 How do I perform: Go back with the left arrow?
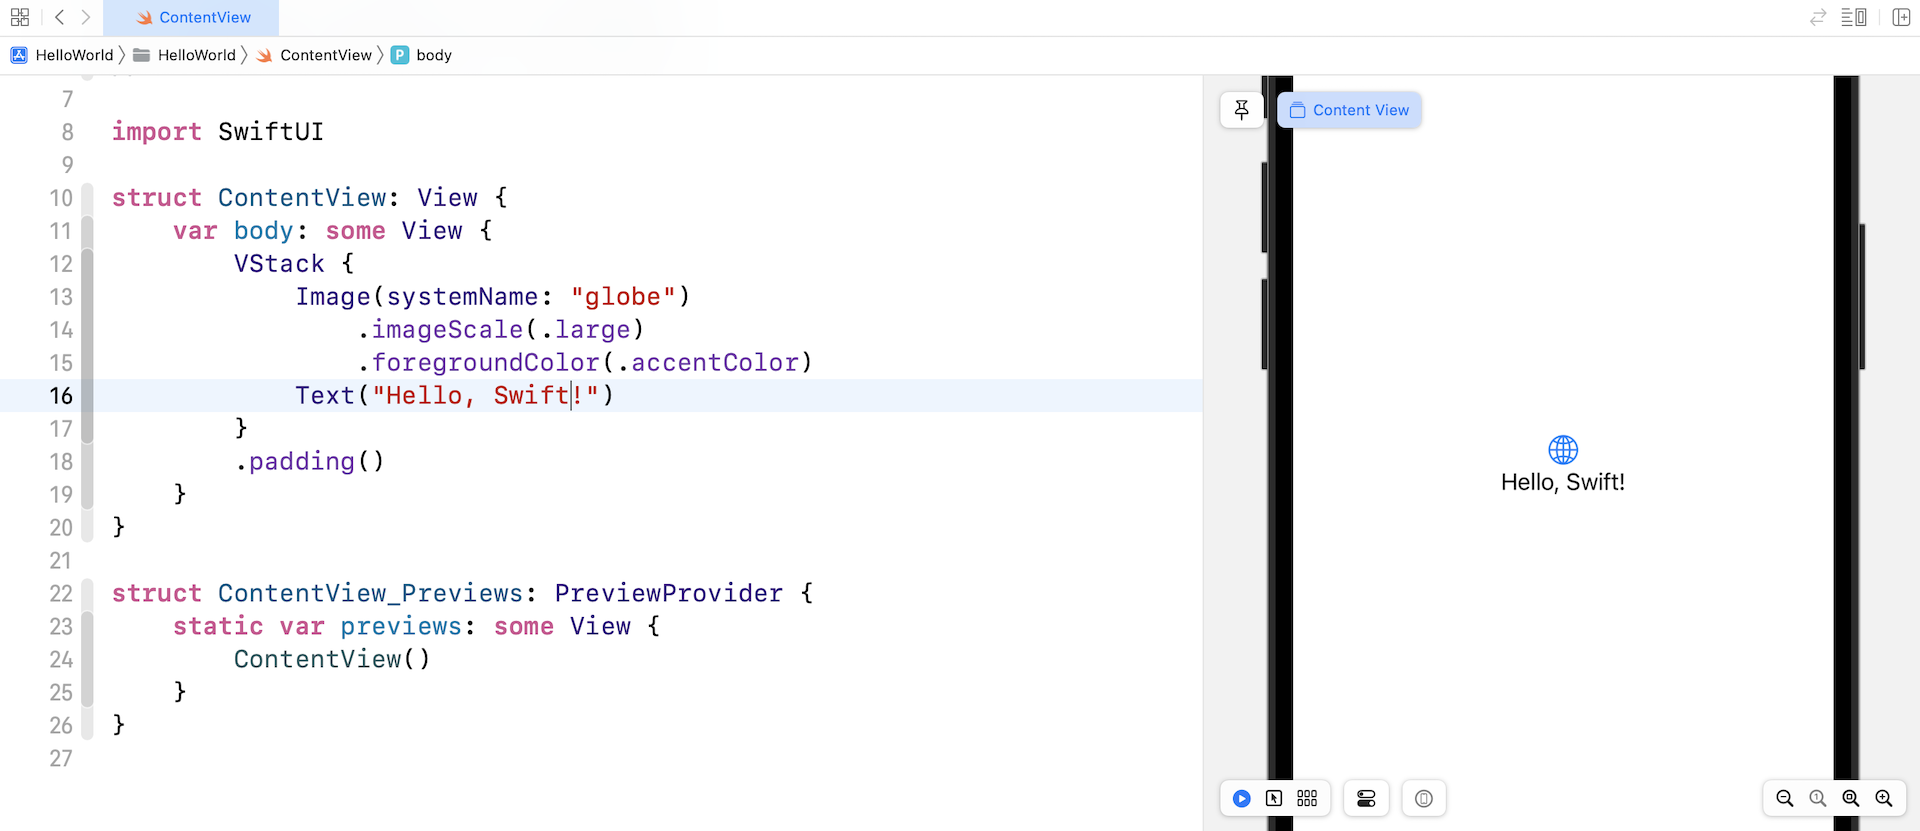(60, 17)
